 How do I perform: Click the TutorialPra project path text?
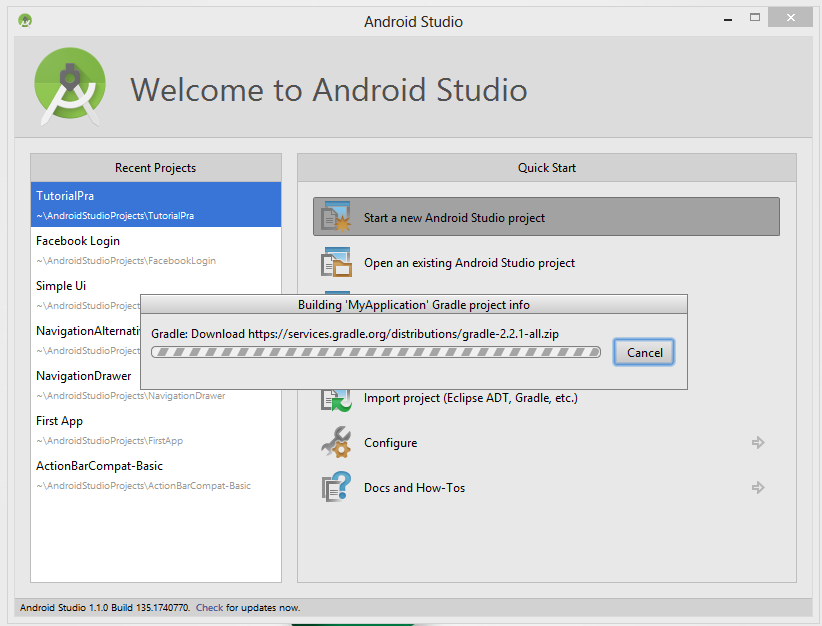(x=115, y=215)
